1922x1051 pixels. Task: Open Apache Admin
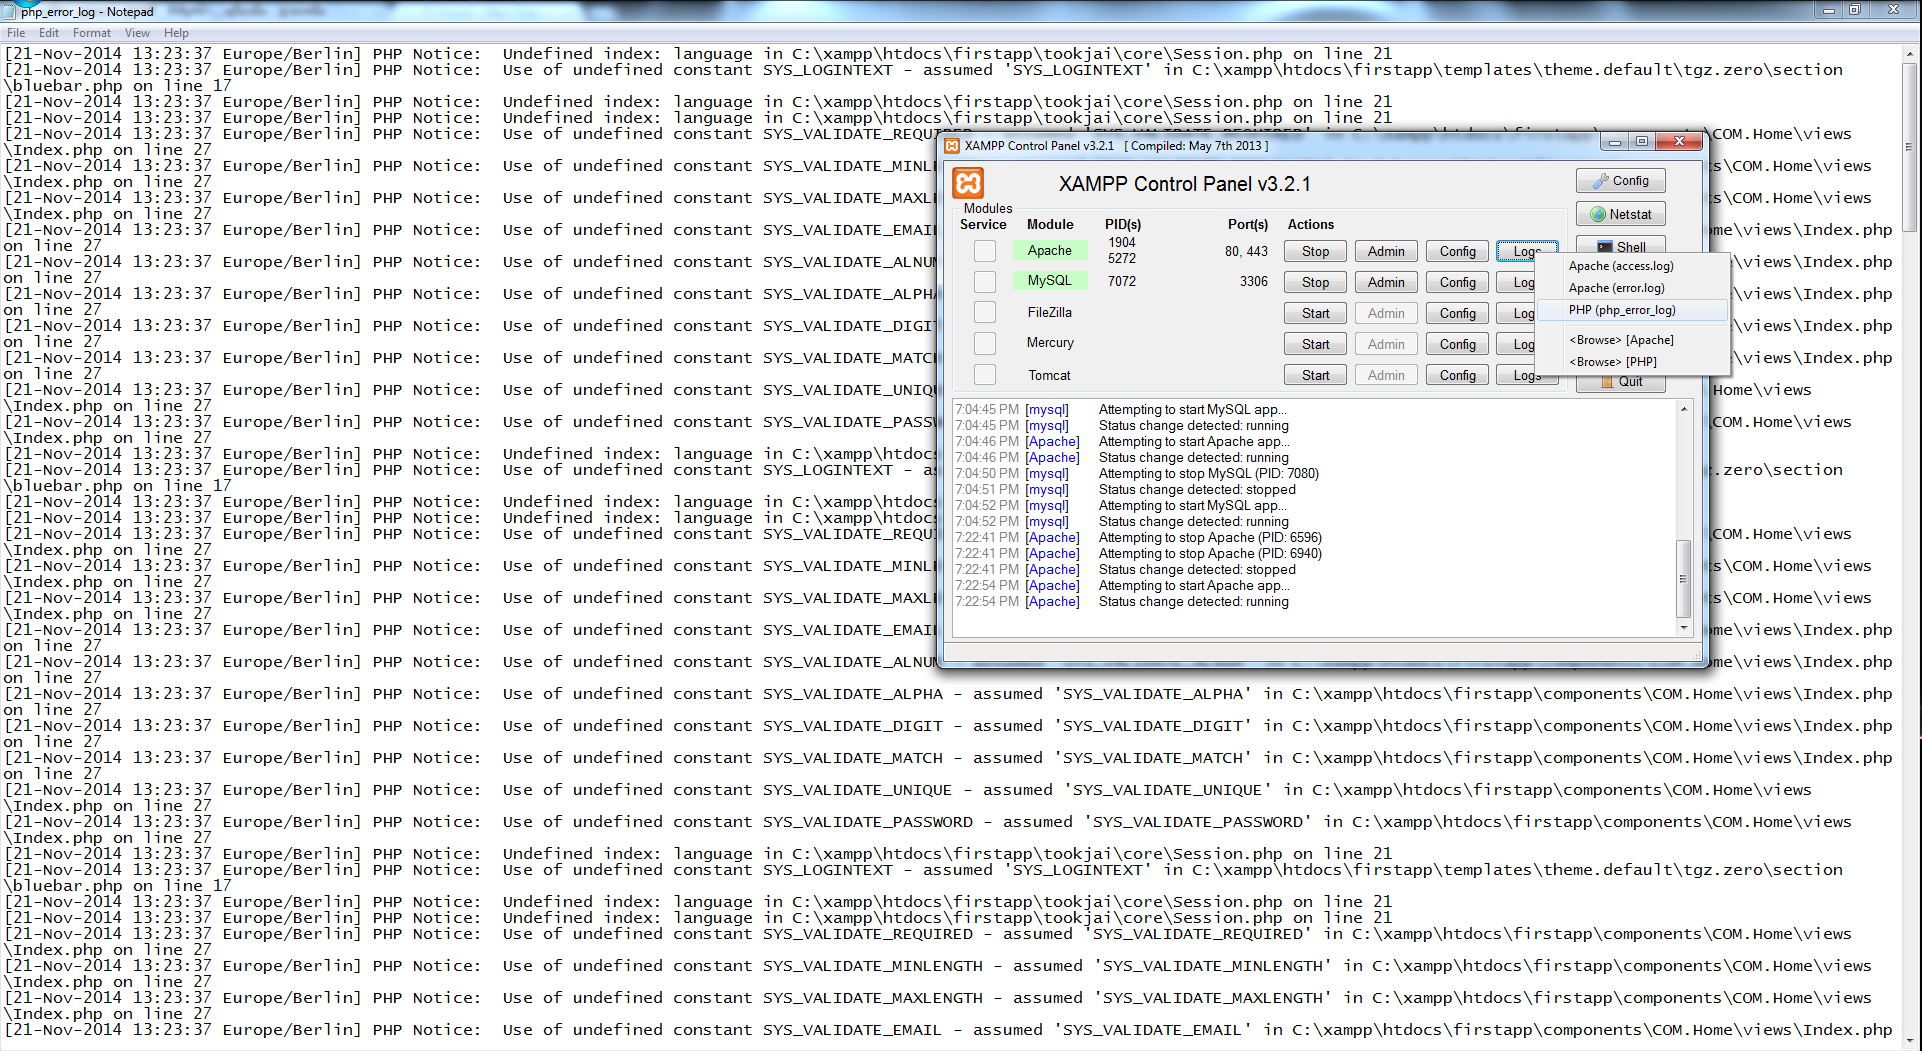[1386, 252]
